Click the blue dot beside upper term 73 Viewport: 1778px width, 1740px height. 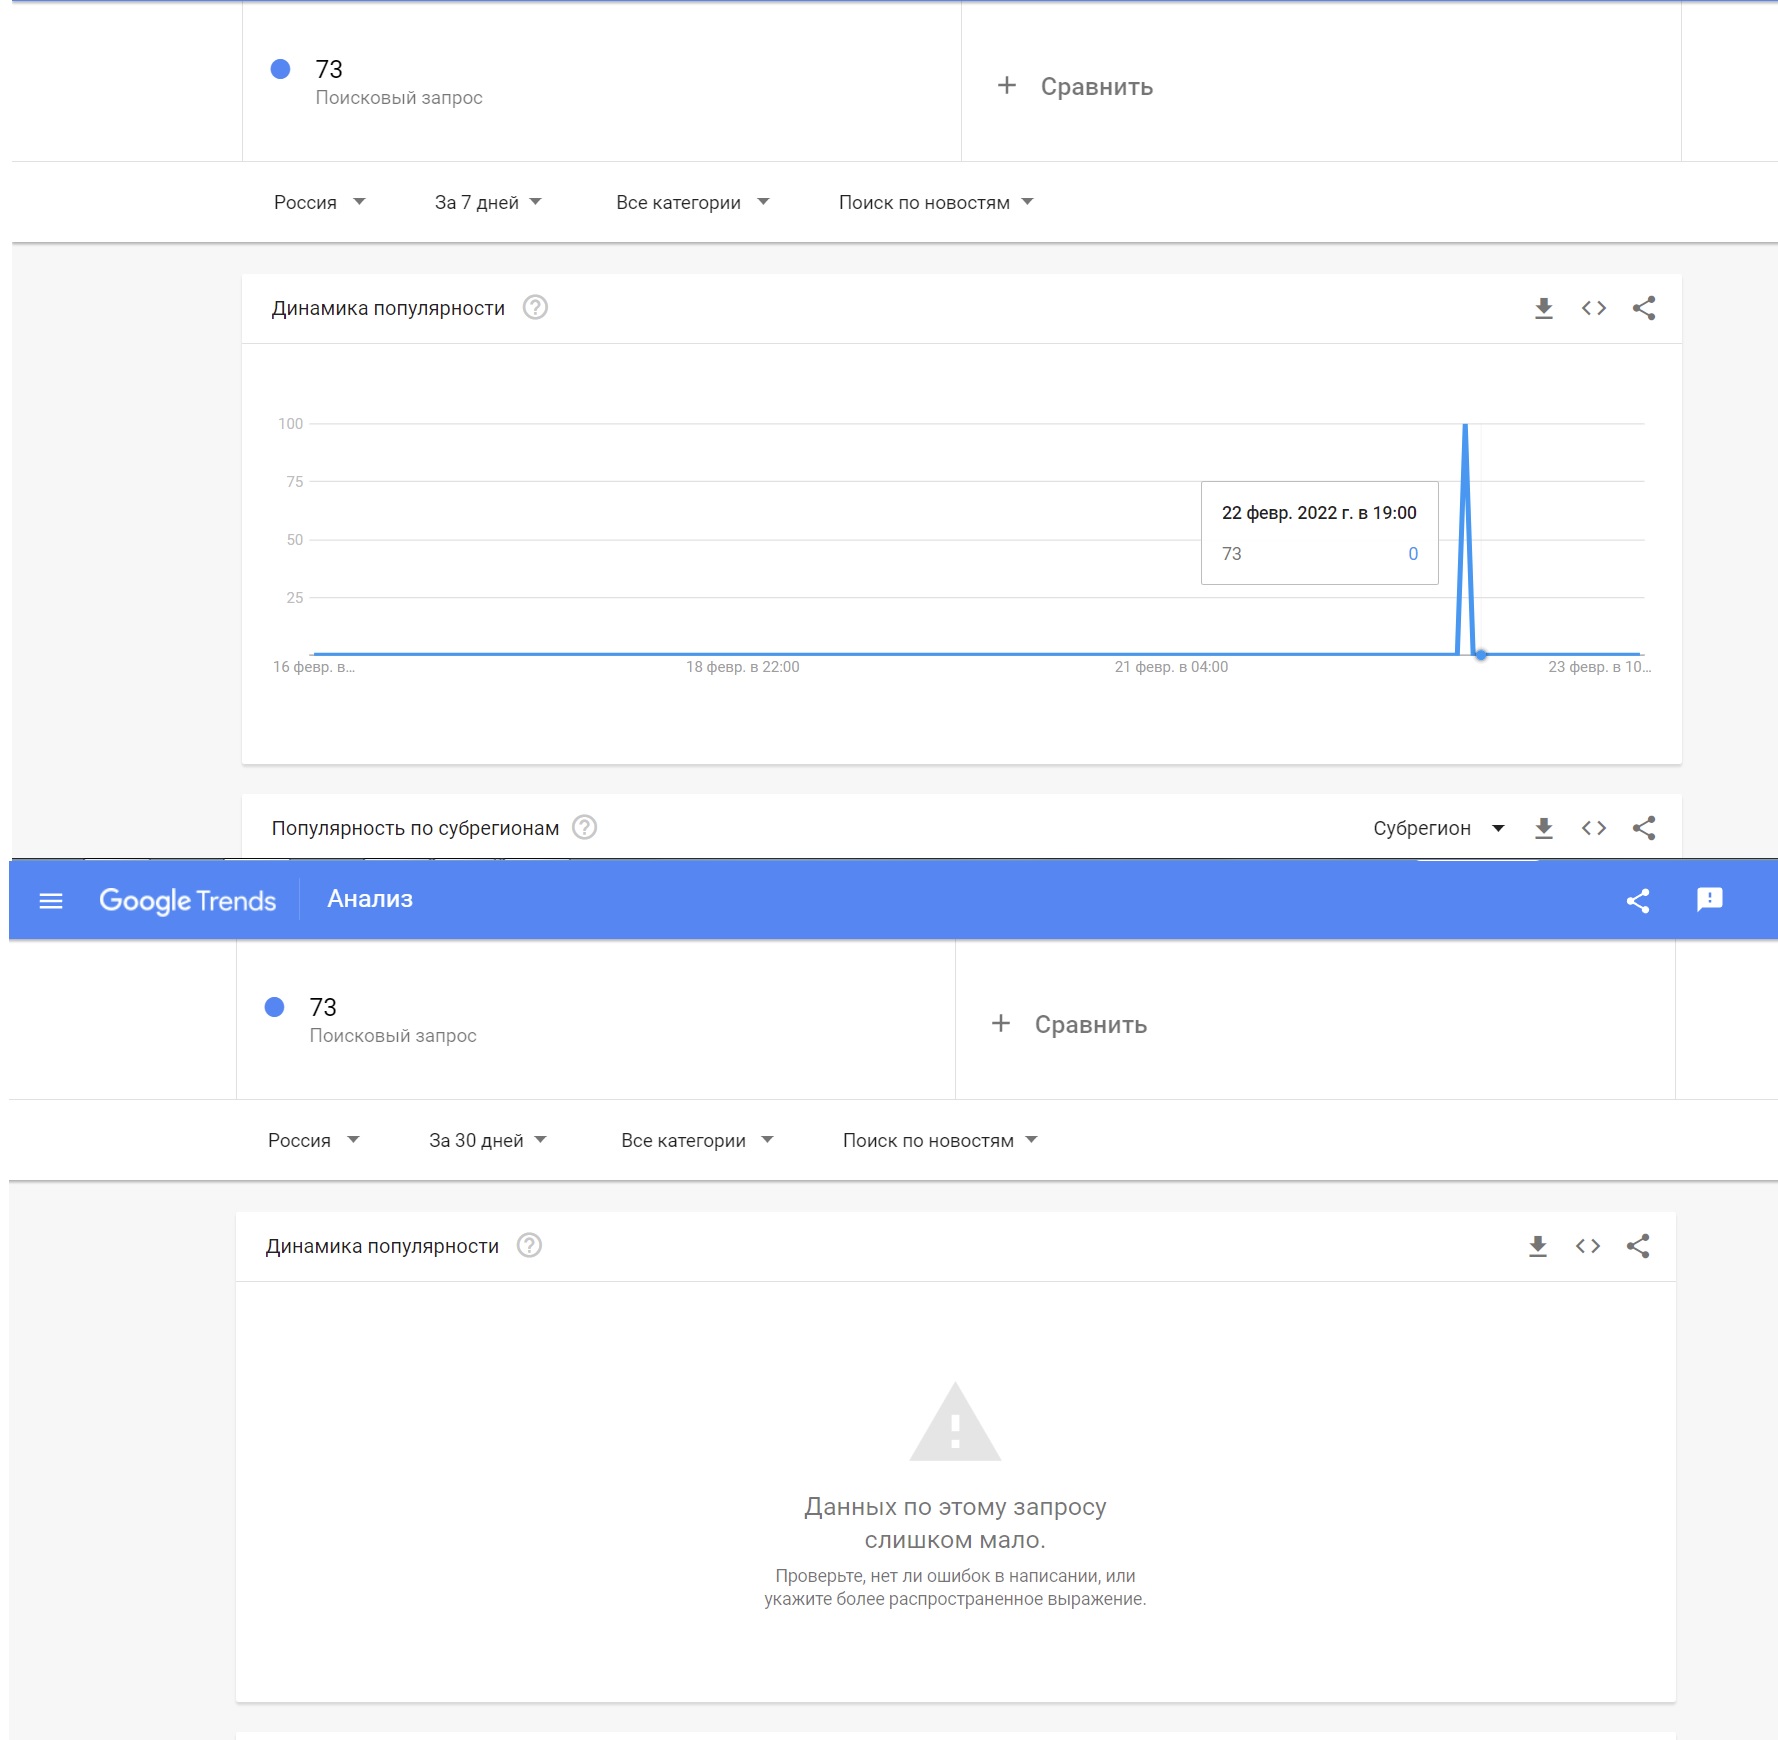280,69
